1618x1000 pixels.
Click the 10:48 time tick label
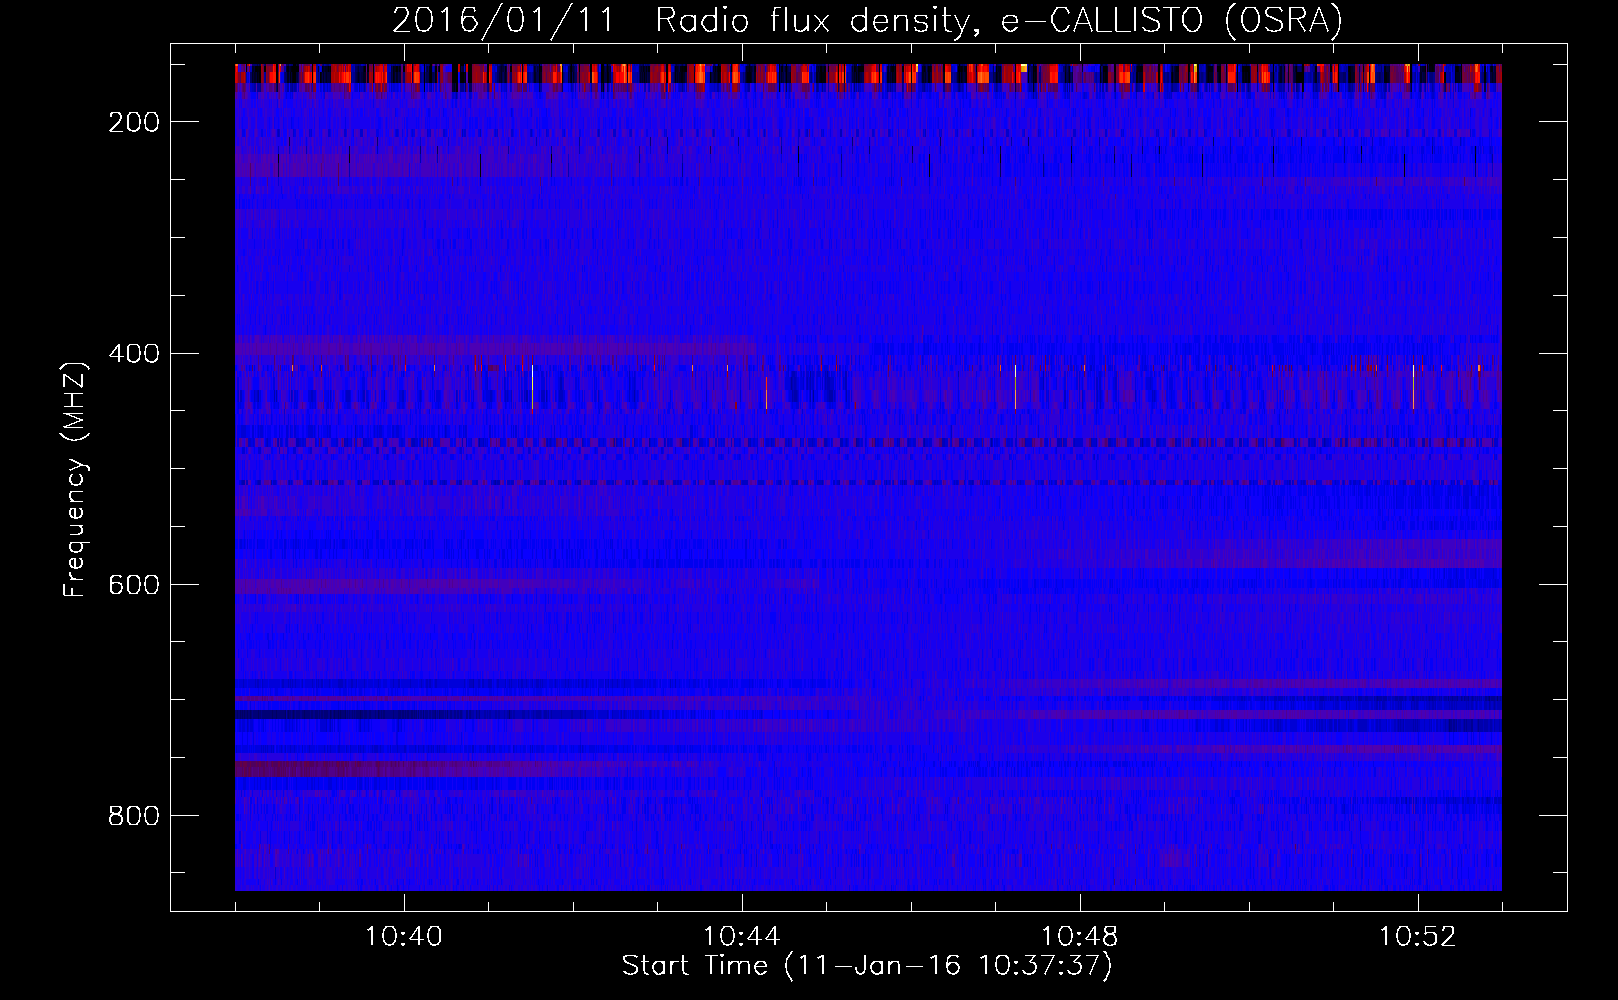[1080, 937]
